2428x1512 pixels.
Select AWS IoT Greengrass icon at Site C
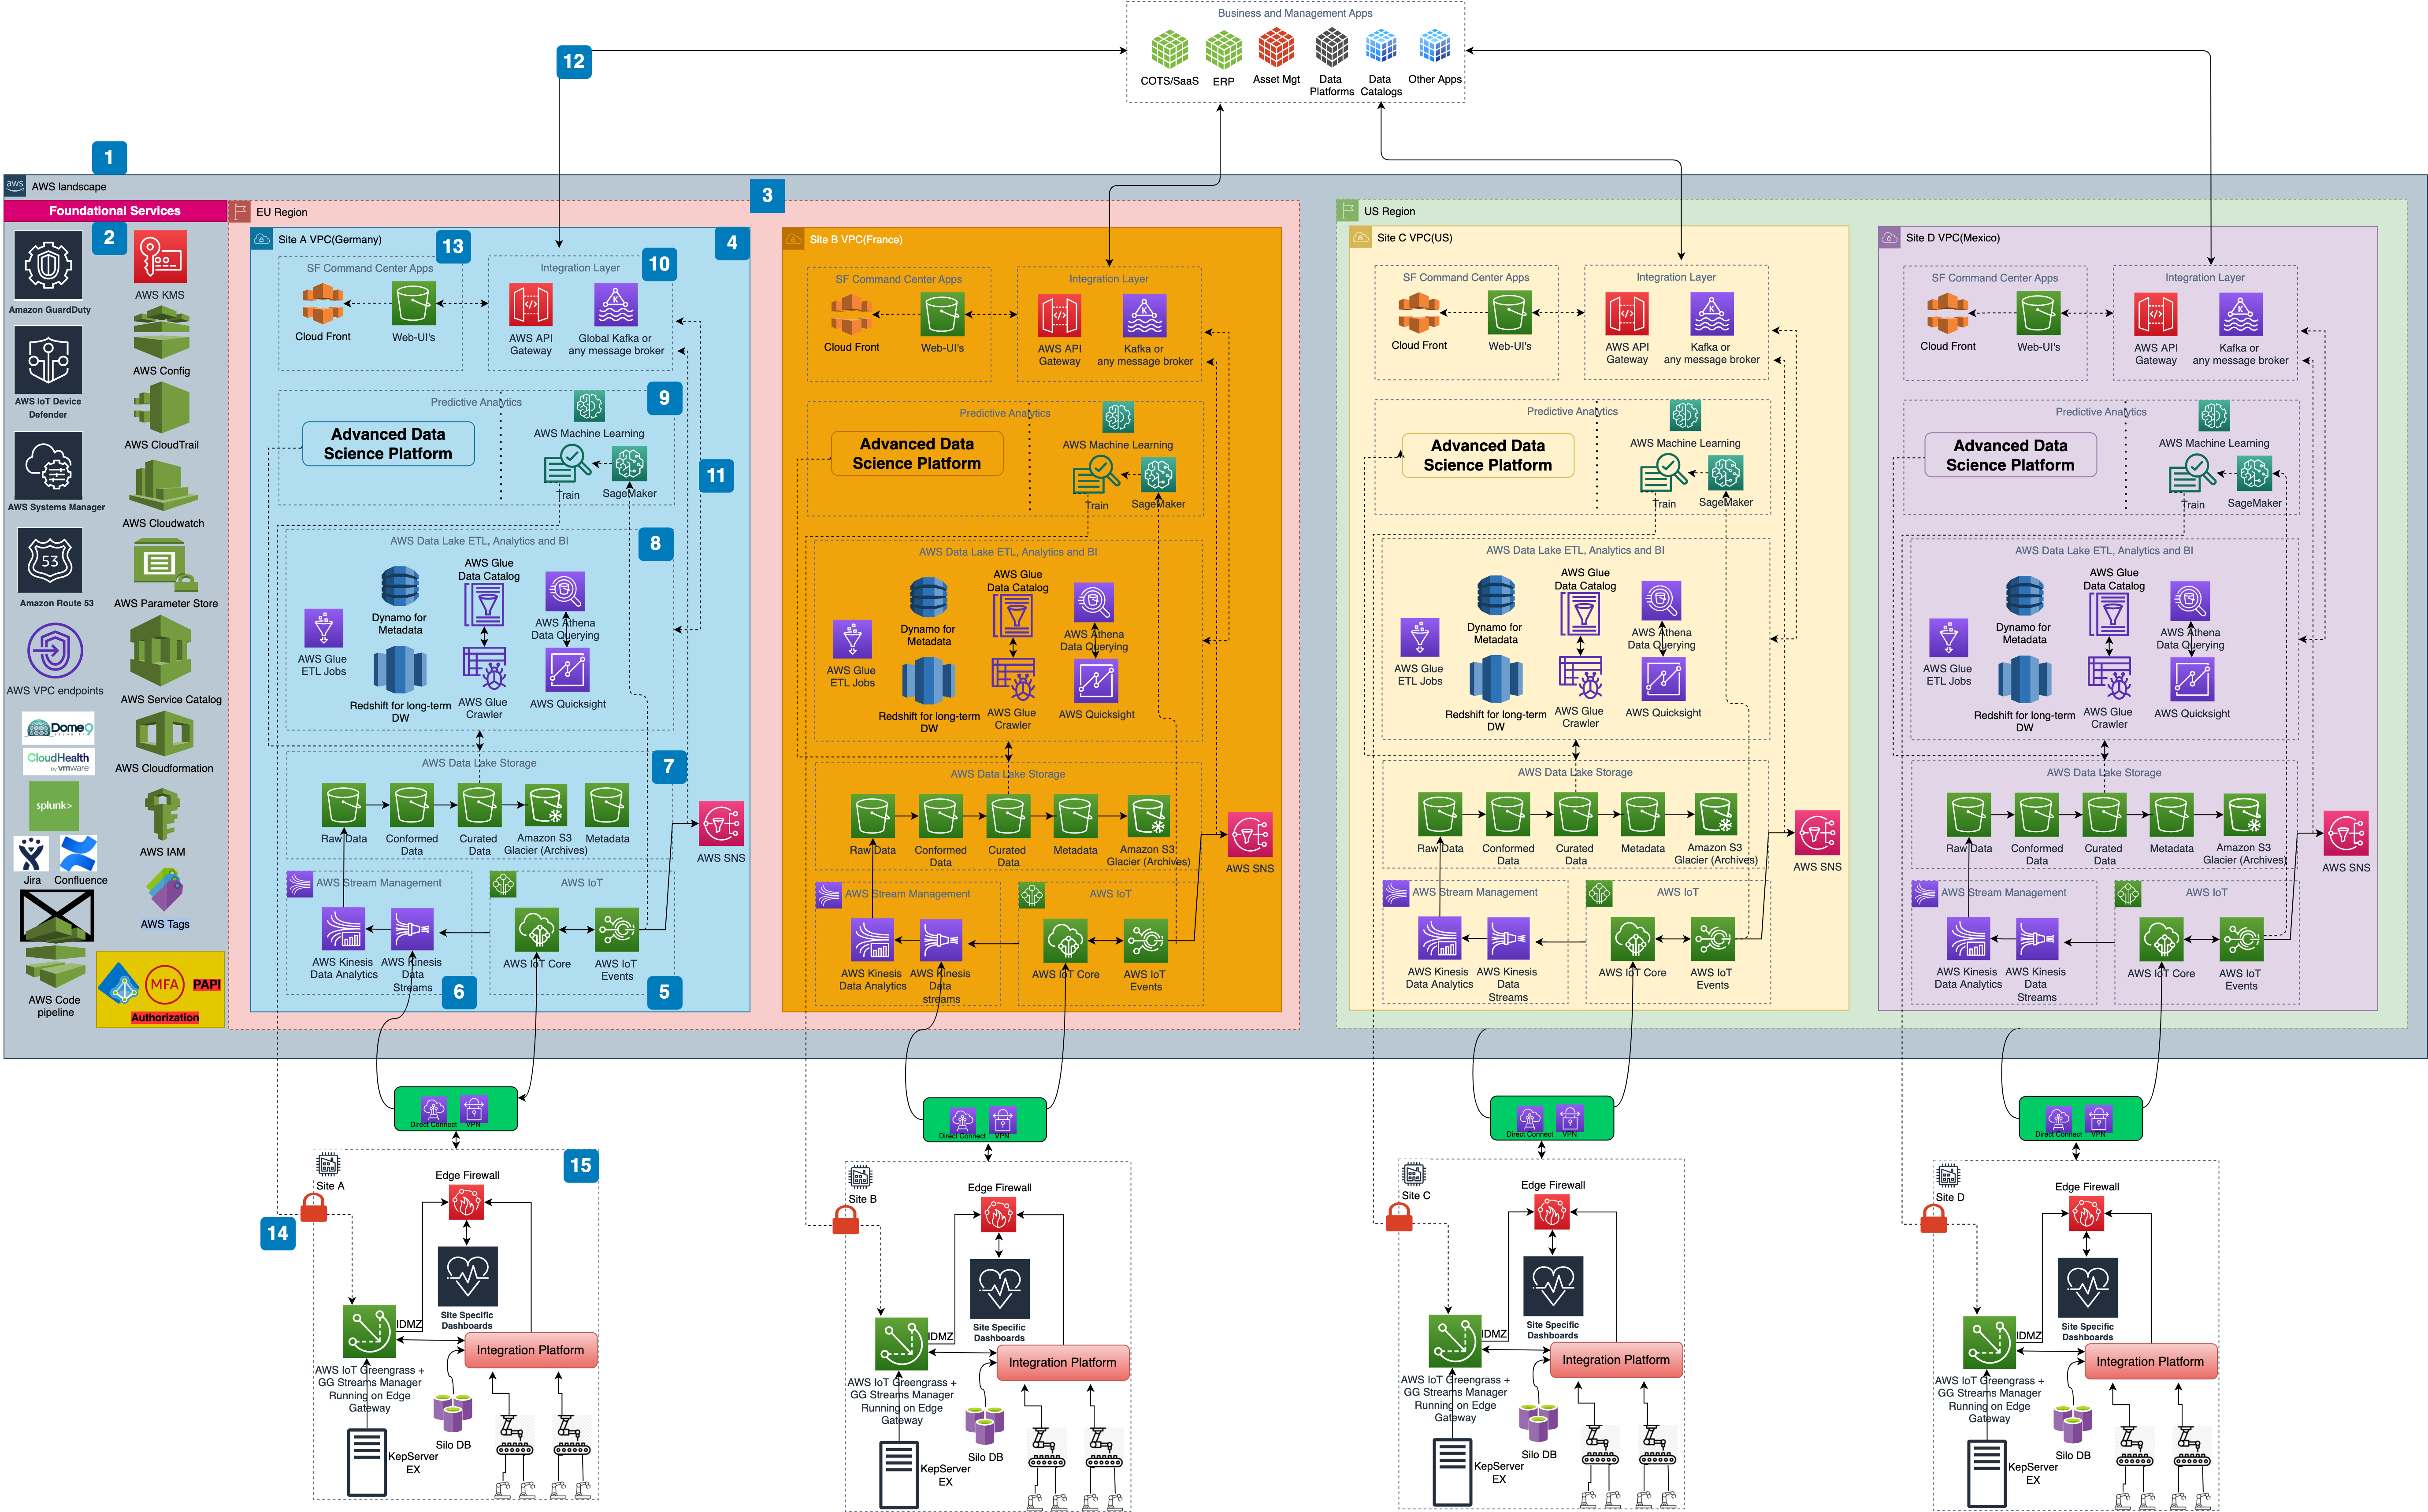[1454, 1340]
